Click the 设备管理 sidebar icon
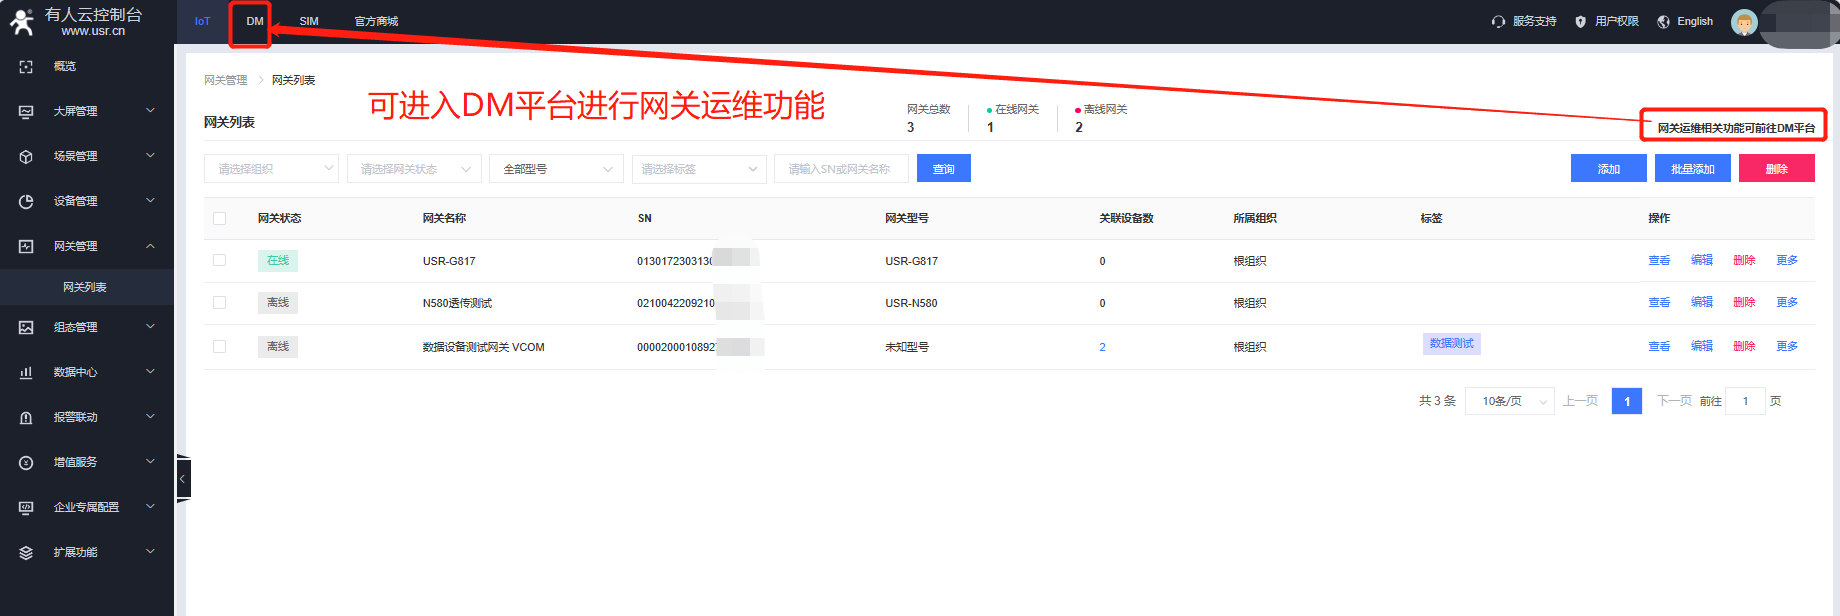1840x616 pixels. 26,201
